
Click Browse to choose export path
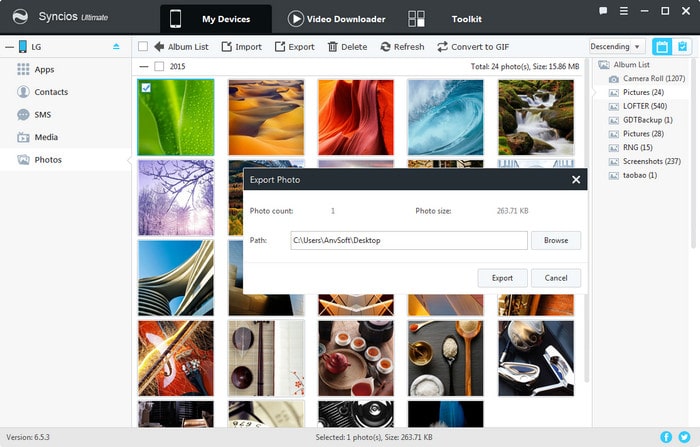[x=556, y=240]
